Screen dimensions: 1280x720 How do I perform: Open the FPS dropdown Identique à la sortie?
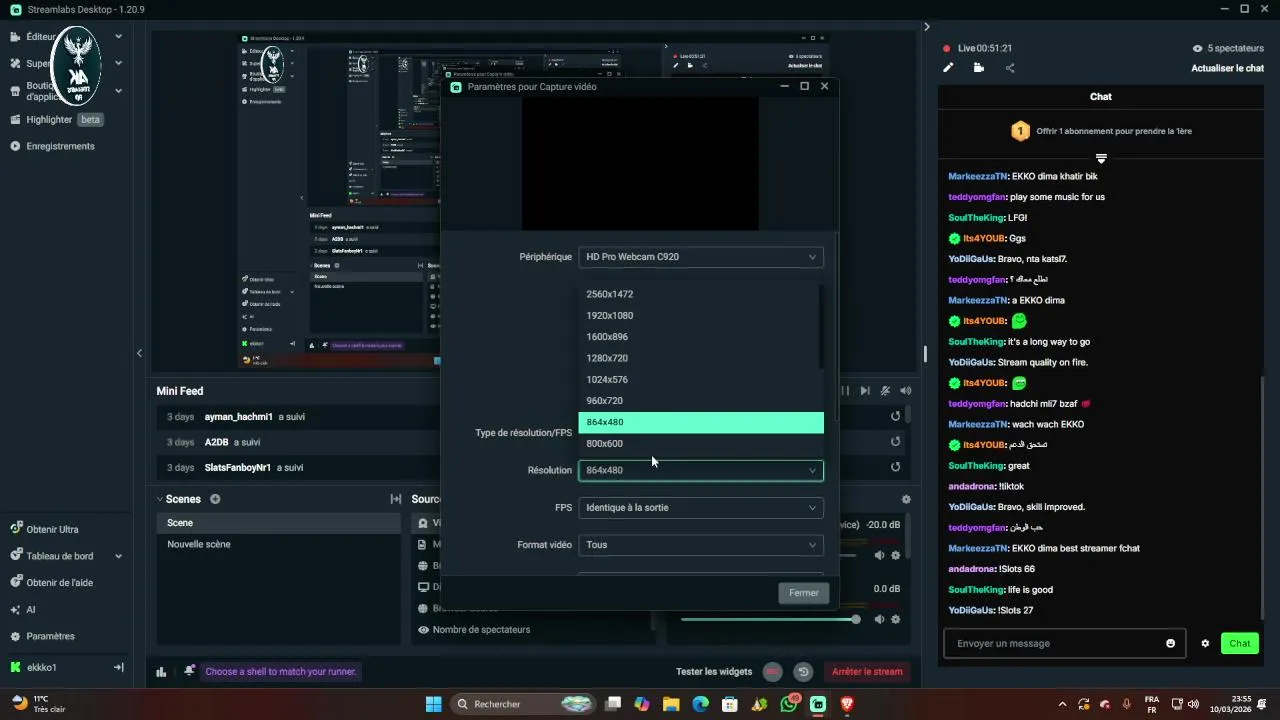click(x=701, y=507)
